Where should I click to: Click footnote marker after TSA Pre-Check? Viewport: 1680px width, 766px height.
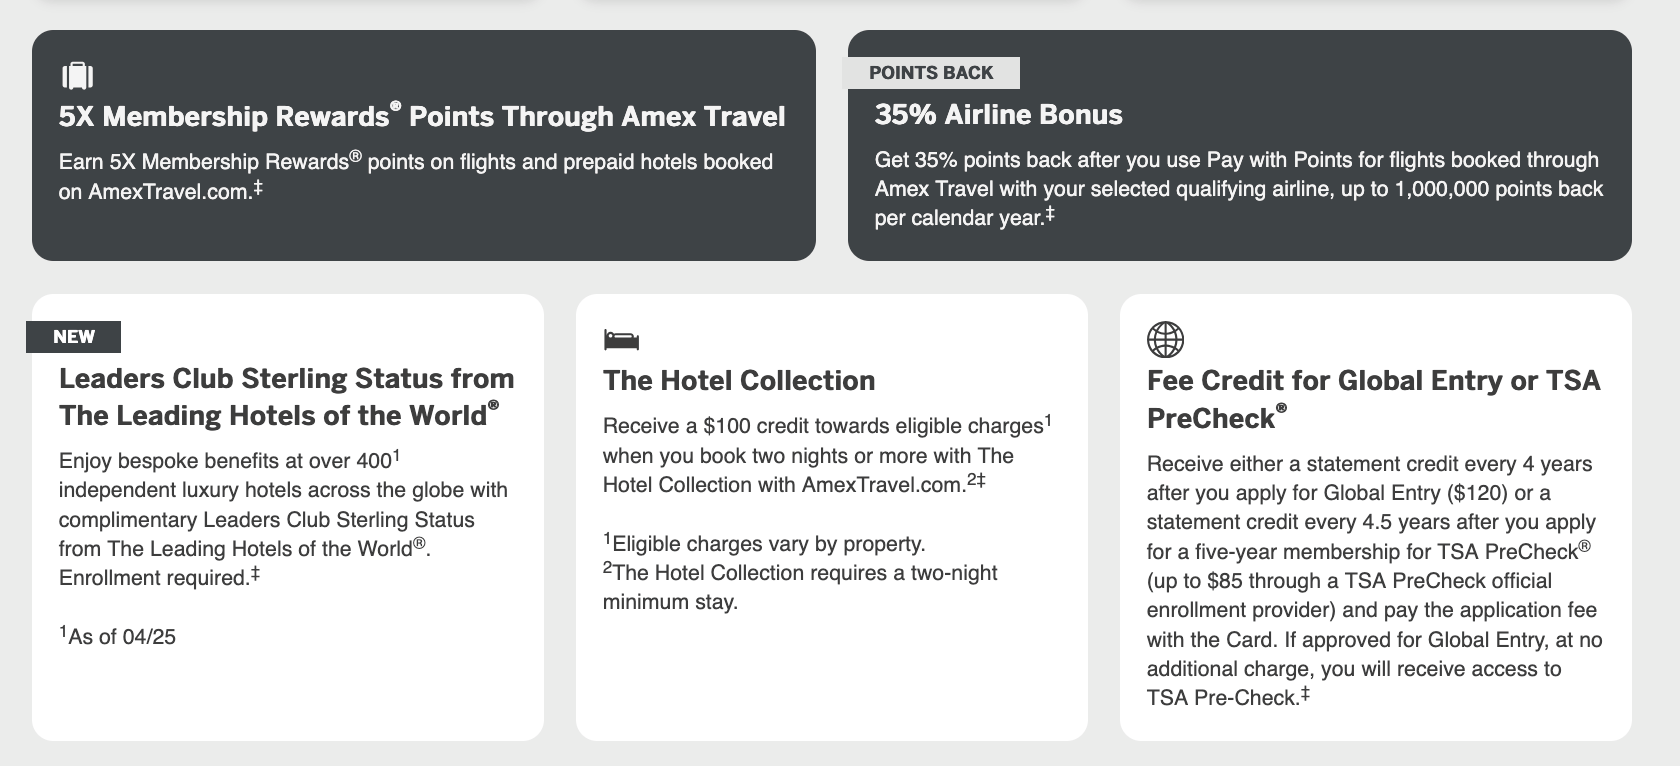1304,693
